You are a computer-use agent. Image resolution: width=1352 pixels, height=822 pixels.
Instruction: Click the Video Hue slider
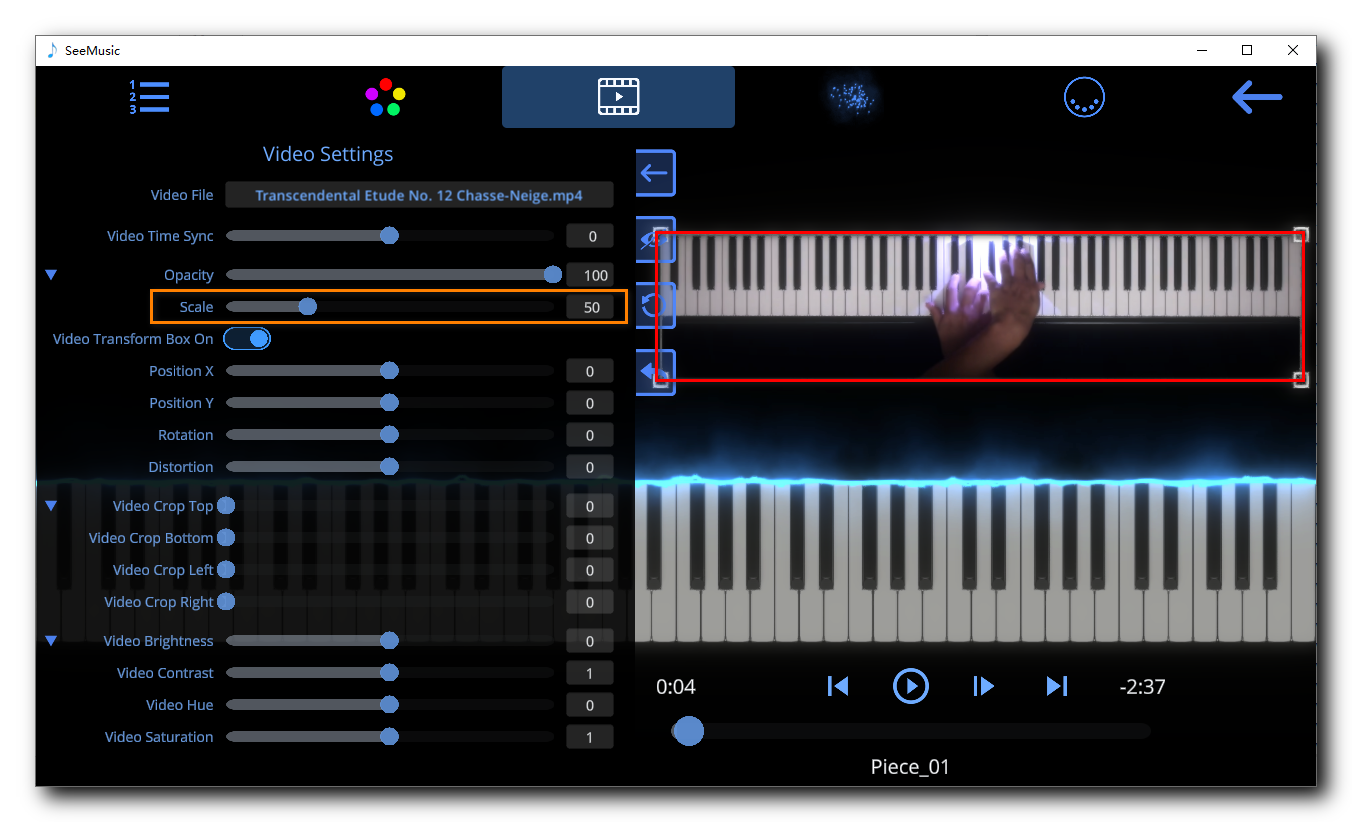coord(390,705)
